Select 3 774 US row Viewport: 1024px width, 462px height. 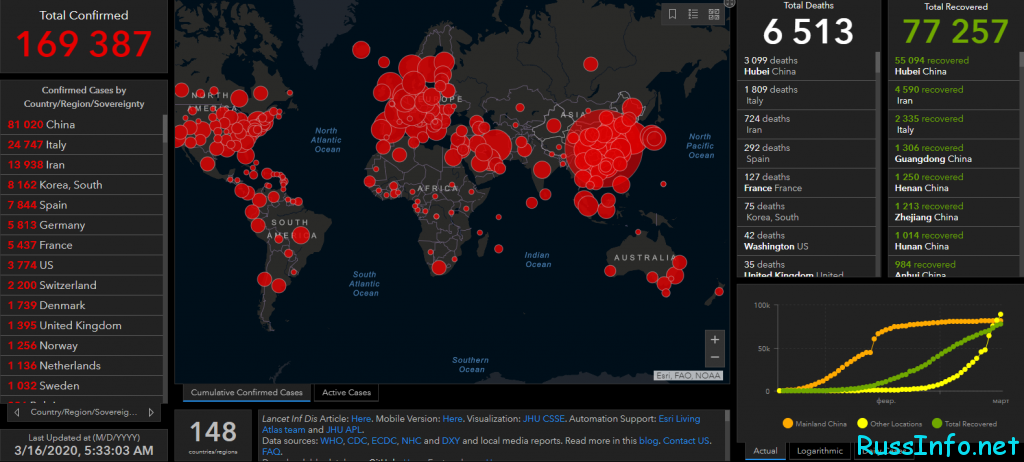pyautogui.click(x=82, y=265)
